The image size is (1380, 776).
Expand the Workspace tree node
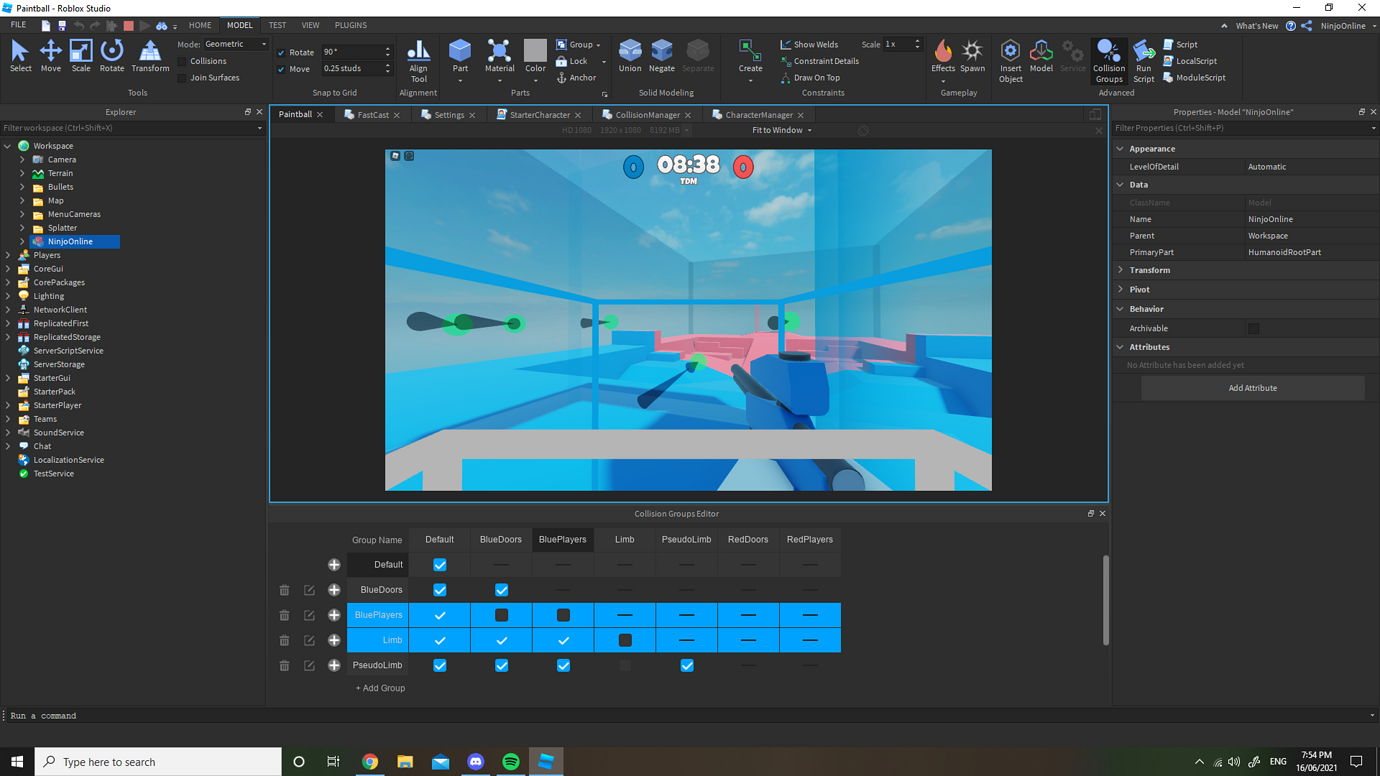pyautogui.click(x=8, y=146)
